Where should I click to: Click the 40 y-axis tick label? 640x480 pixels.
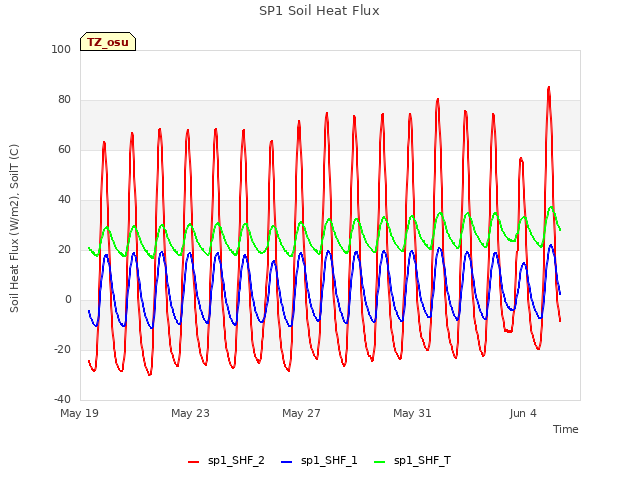coord(64,200)
